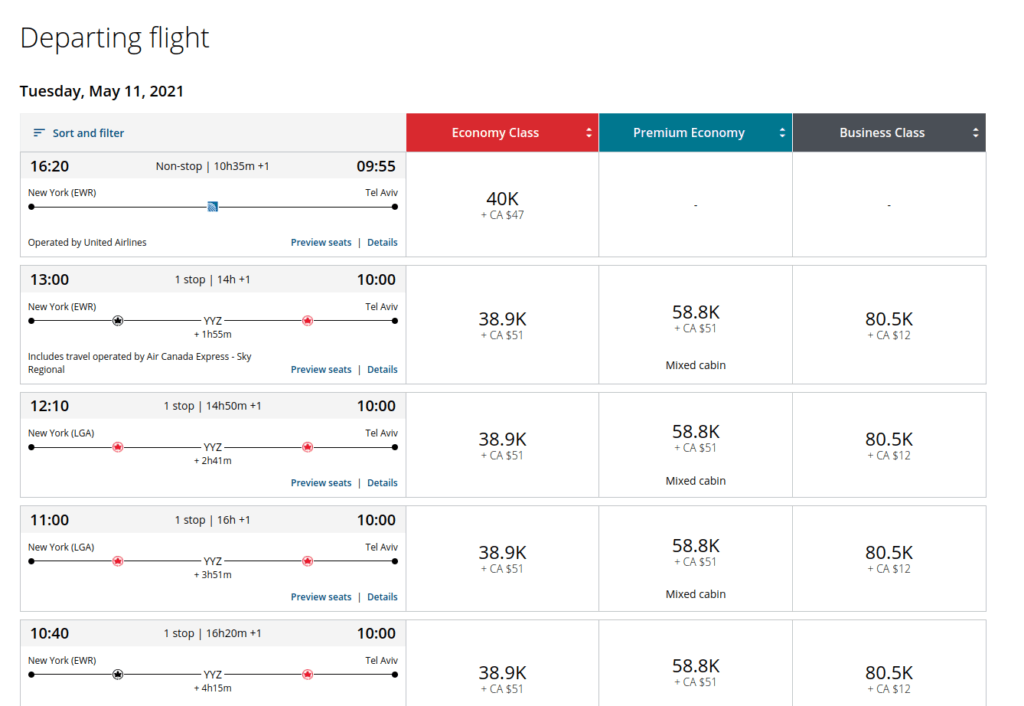Click the Mixed cabin label on 11:00 flight
1024x706 pixels.
point(696,594)
